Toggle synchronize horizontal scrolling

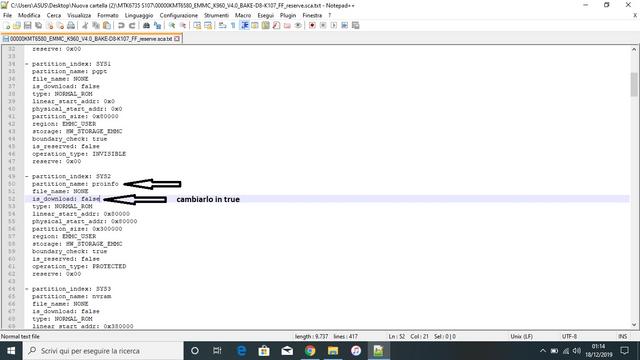pyautogui.click(x=208, y=25)
